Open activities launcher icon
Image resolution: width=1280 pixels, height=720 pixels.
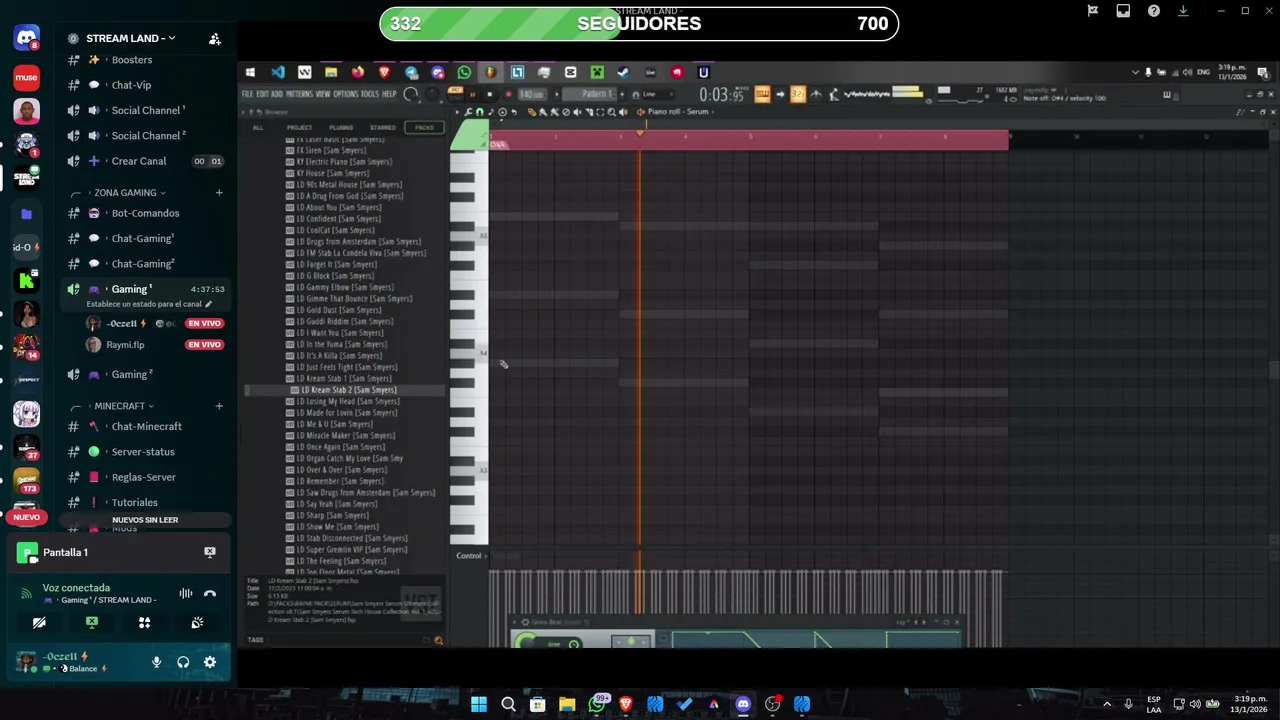[x=144, y=622]
